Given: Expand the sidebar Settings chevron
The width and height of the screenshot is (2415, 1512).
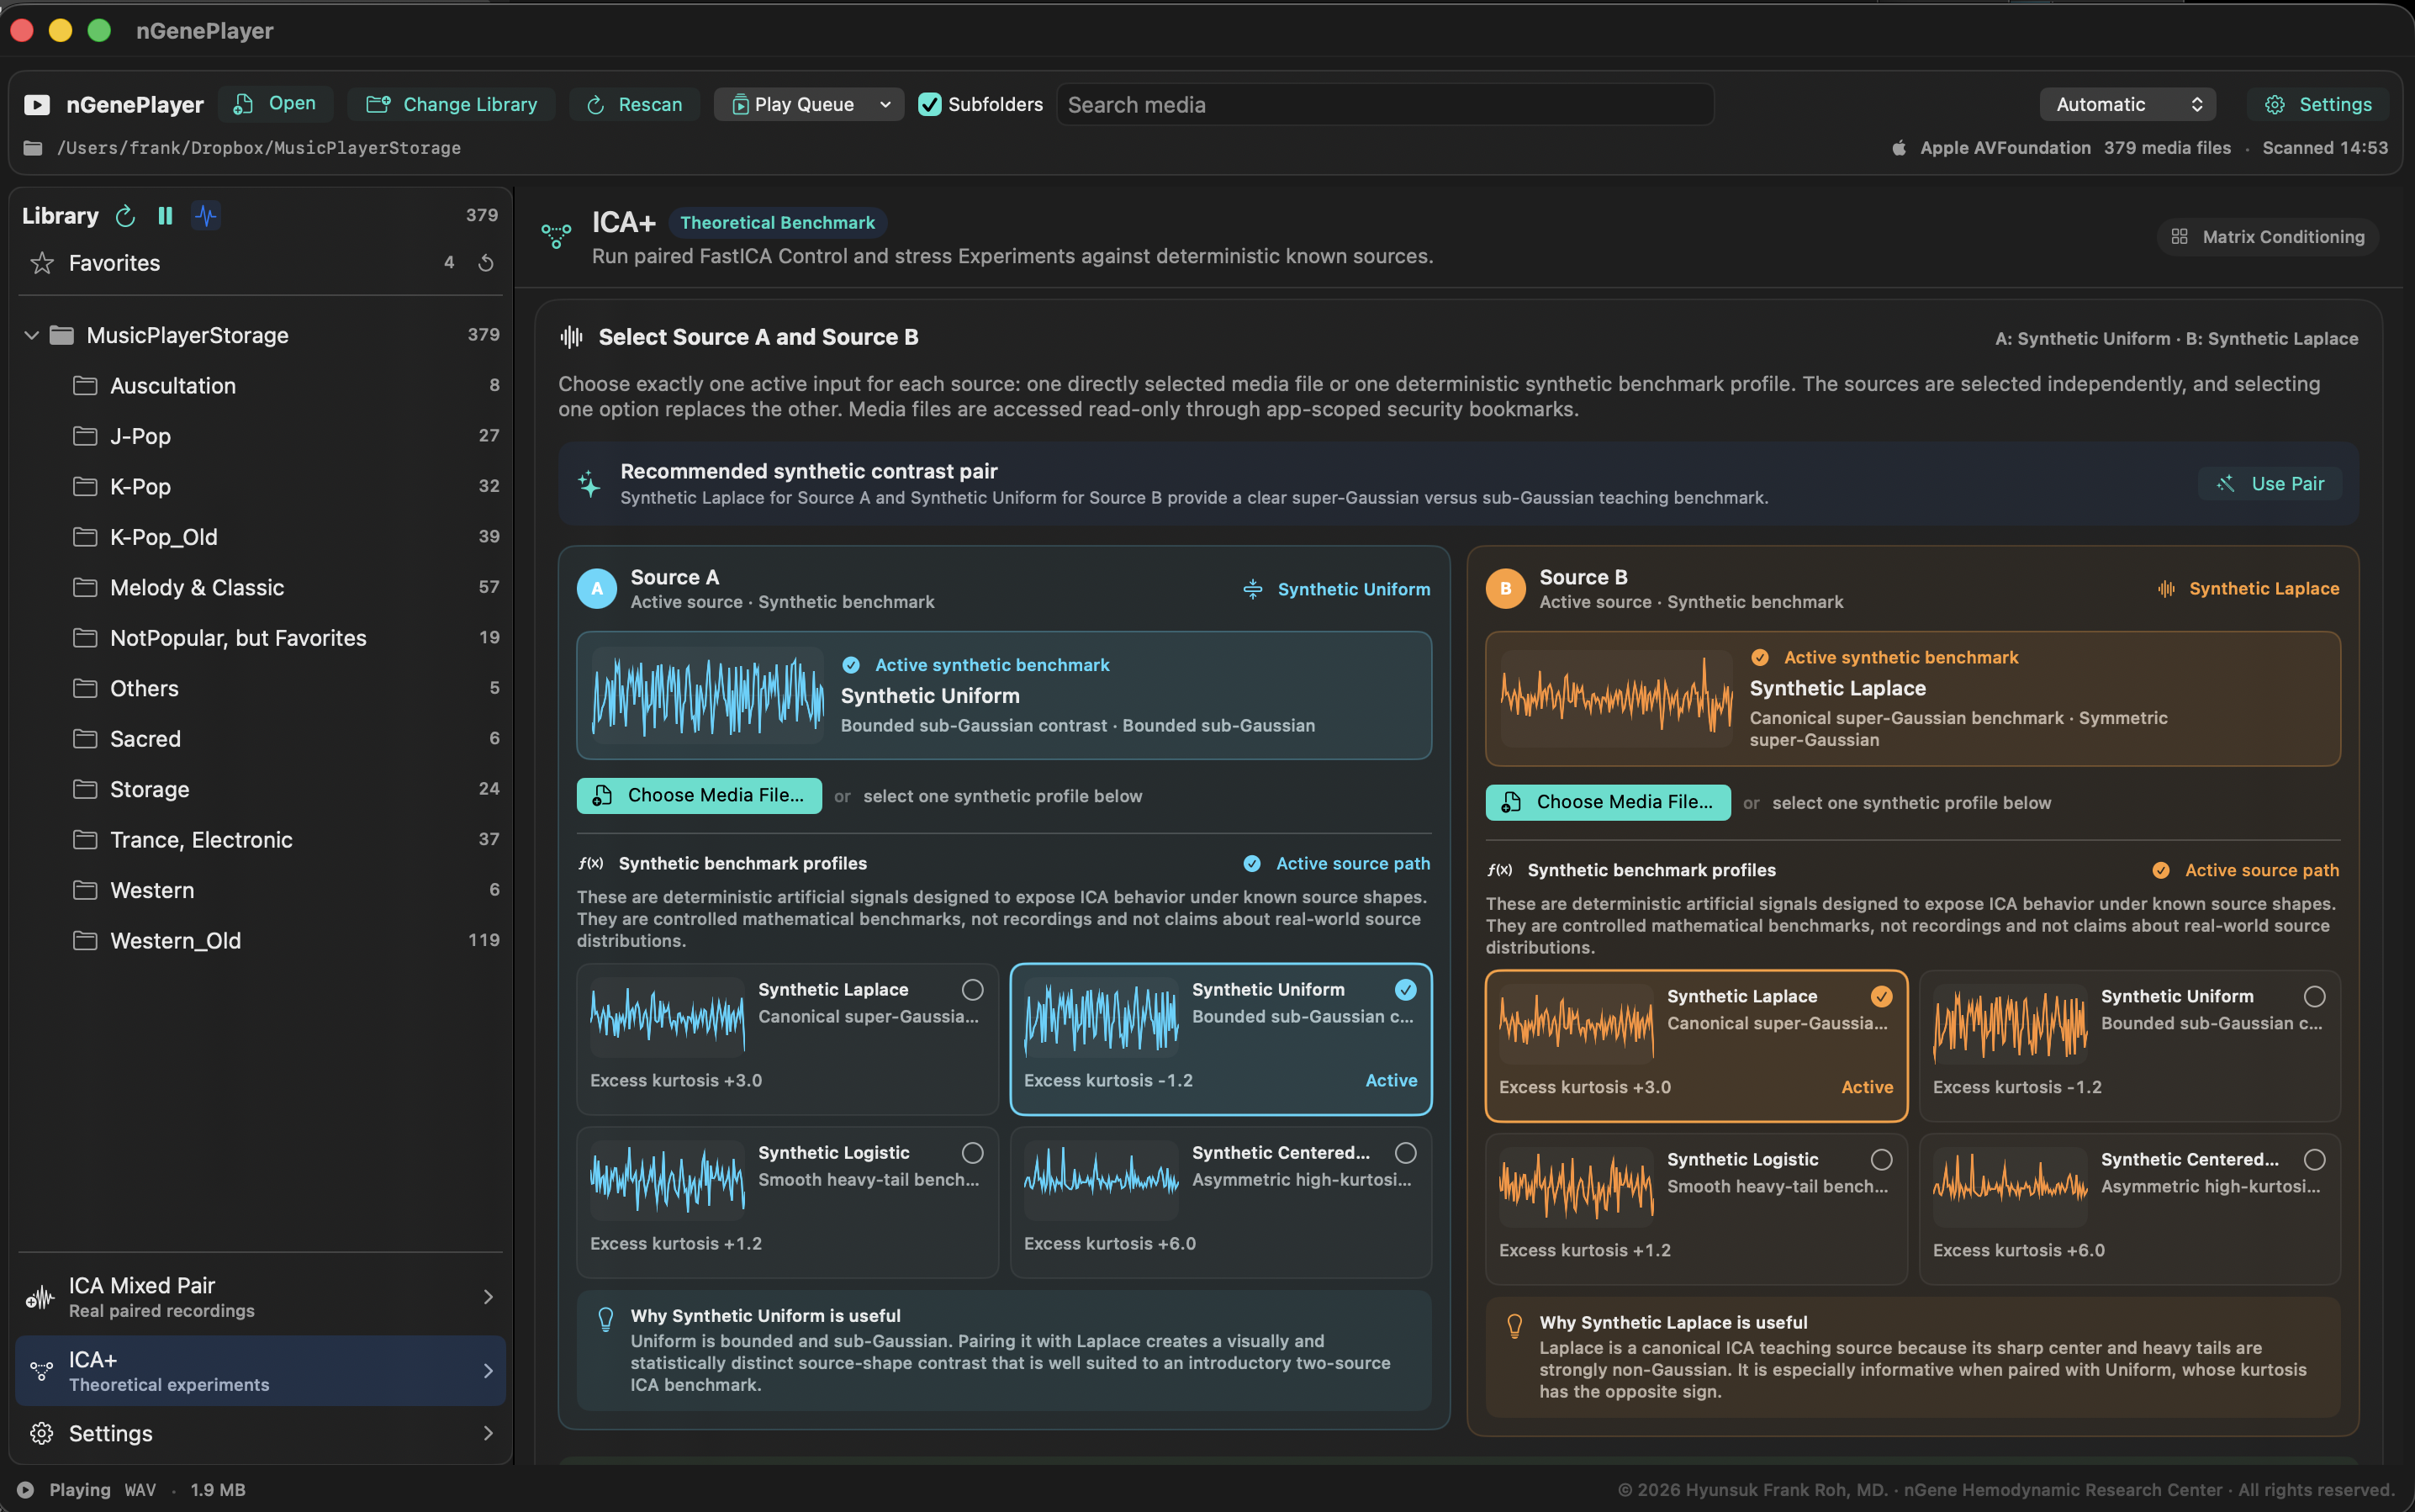Looking at the screenshot, I should tap(488, 1433).
